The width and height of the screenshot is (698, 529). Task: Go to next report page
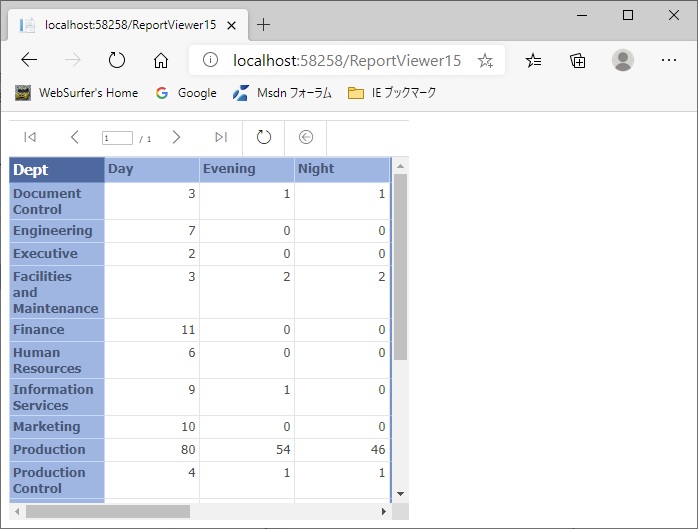pyautogui.click(x=176, y=137)
